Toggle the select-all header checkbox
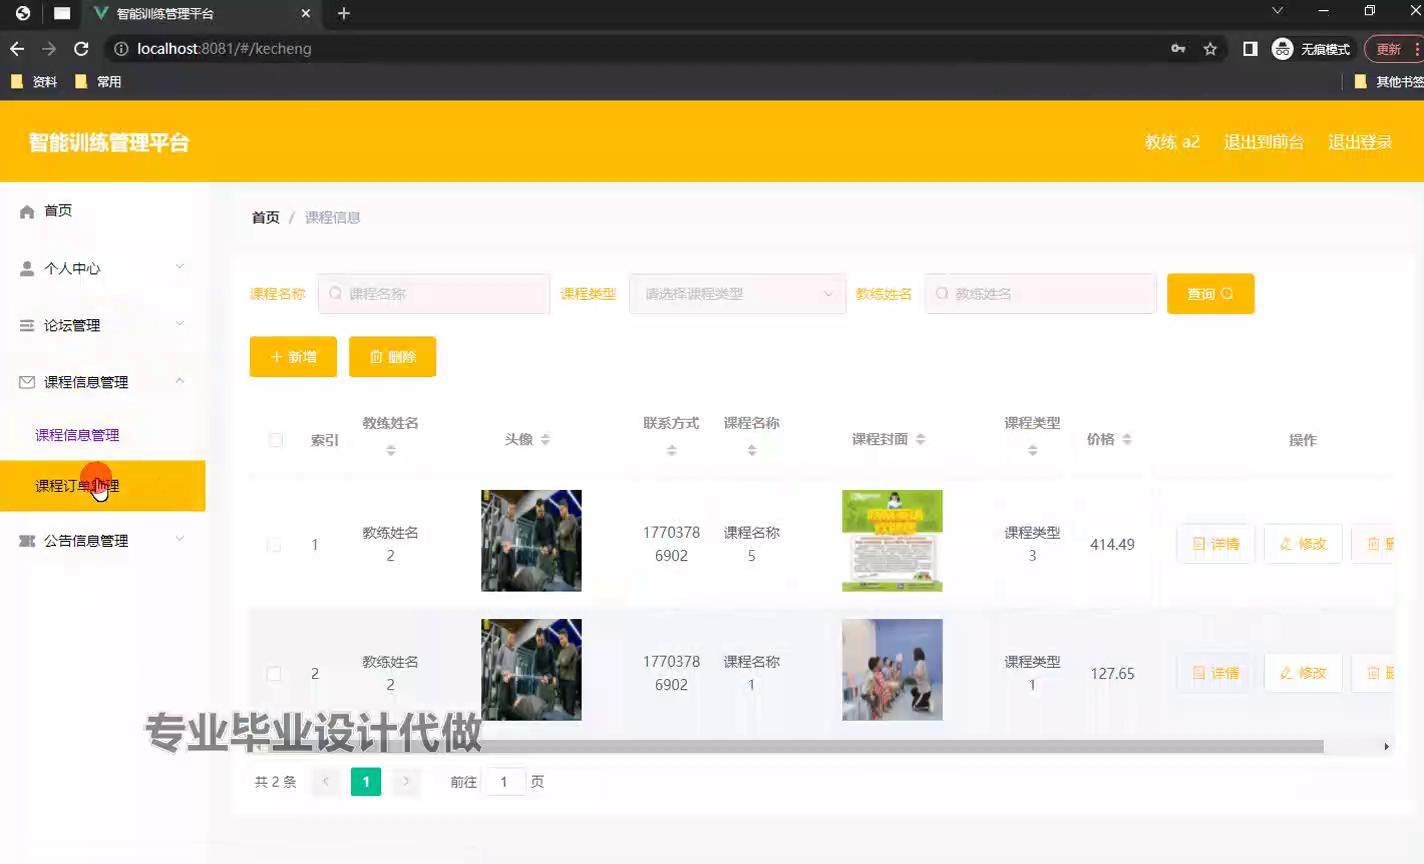 click(x=276, y=440)
